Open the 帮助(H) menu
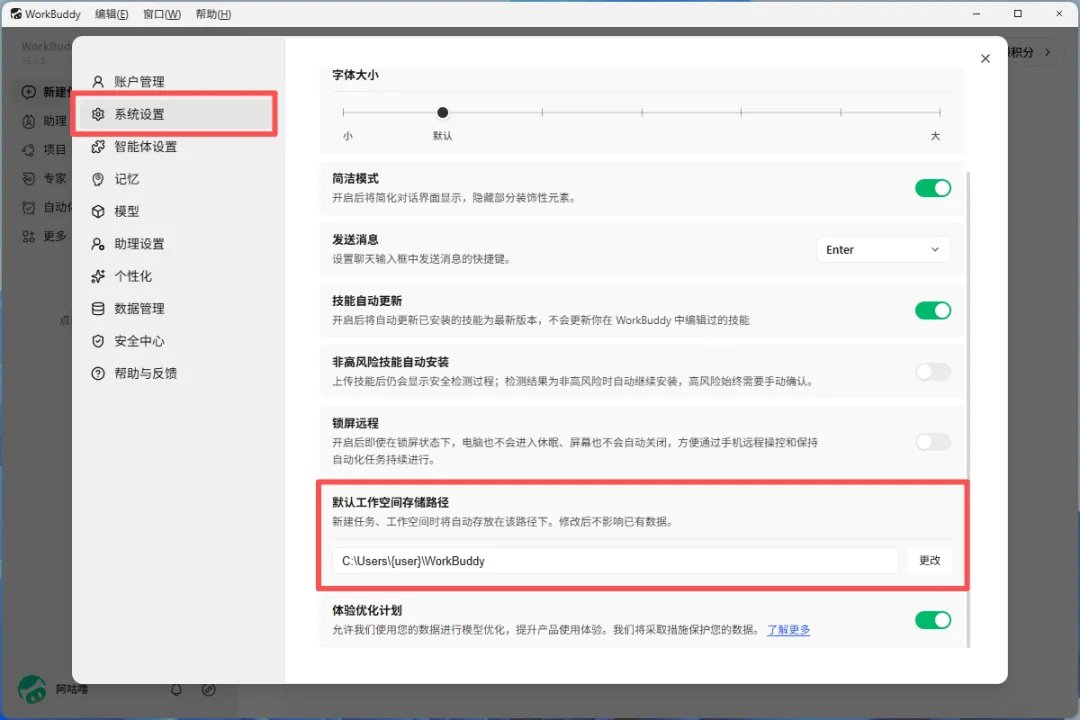This screenshot has width=1080, height=720. (x=213, y=14)
